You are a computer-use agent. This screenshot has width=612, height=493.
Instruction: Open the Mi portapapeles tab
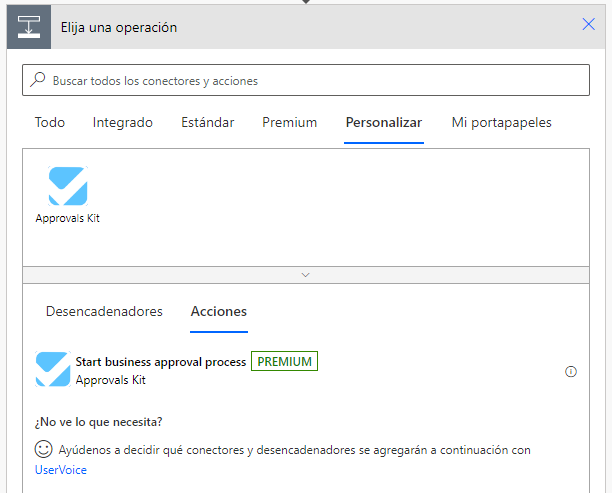point(501,122)
